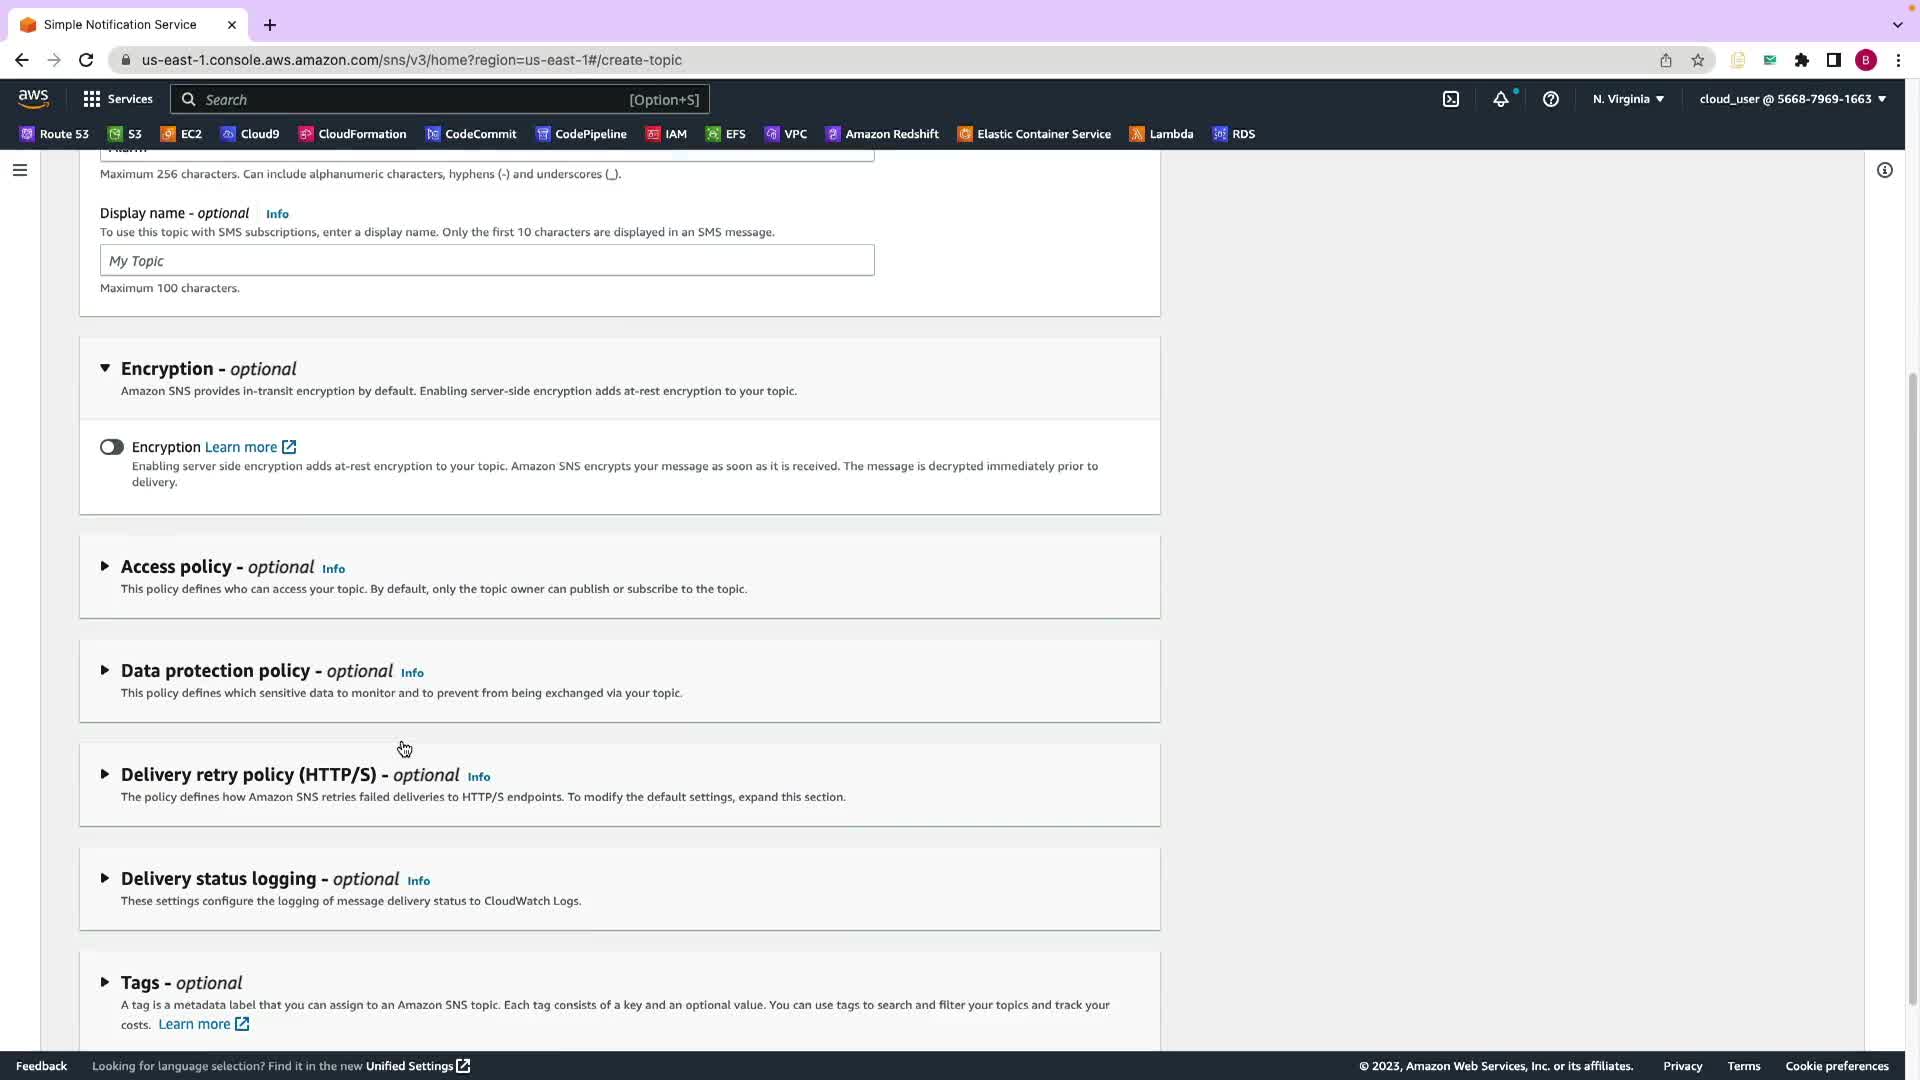Viewport: 1920px width, 1080px height.
Task: Go to the AWS home logo
Action: point(33,98)
